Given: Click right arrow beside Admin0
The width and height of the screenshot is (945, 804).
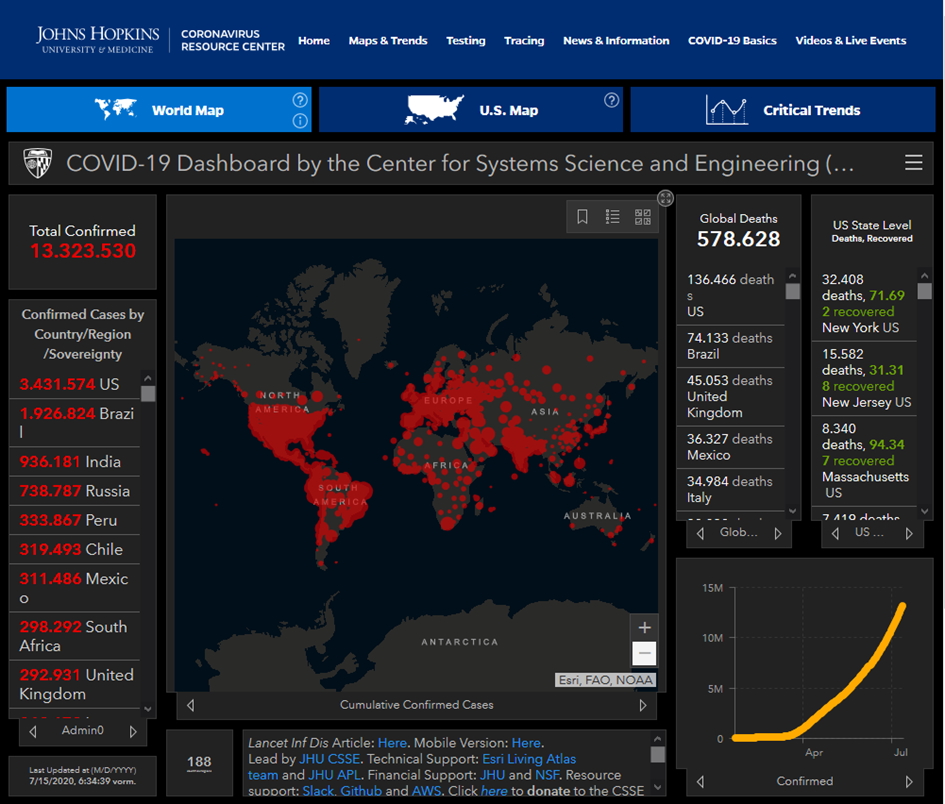Looking at the screenshot, I should coord(133,731).
